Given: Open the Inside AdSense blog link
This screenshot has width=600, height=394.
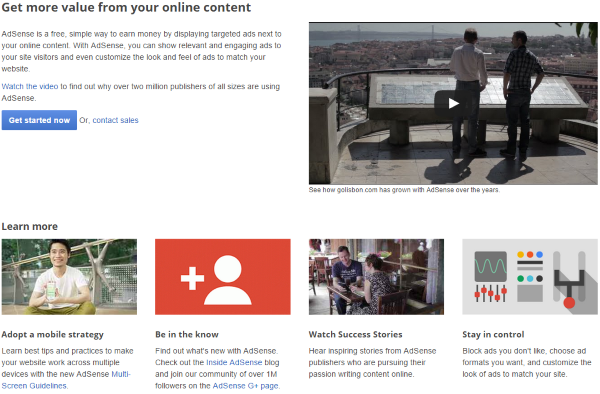Looking at the screenshot, I should (x=234, y=362).
